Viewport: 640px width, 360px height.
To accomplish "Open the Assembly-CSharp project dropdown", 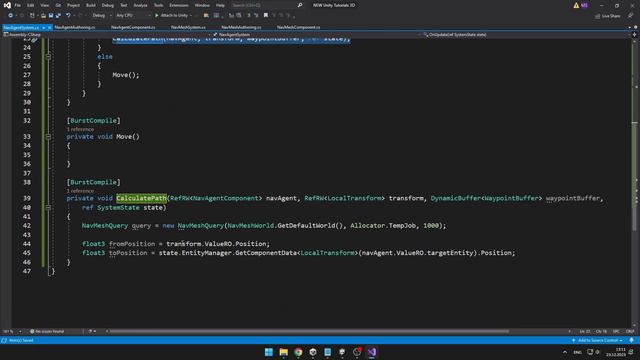I will (x=106, y=35).
